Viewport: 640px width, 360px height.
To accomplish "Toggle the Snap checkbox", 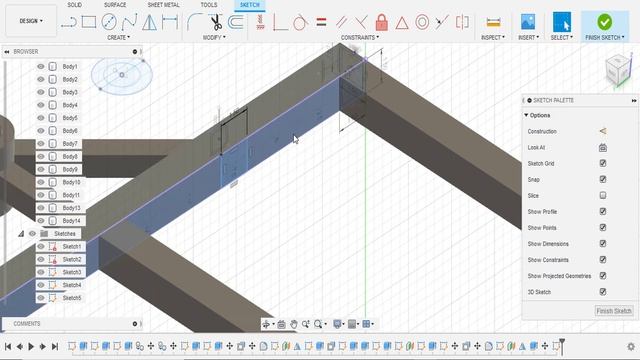I will point(603,179).
